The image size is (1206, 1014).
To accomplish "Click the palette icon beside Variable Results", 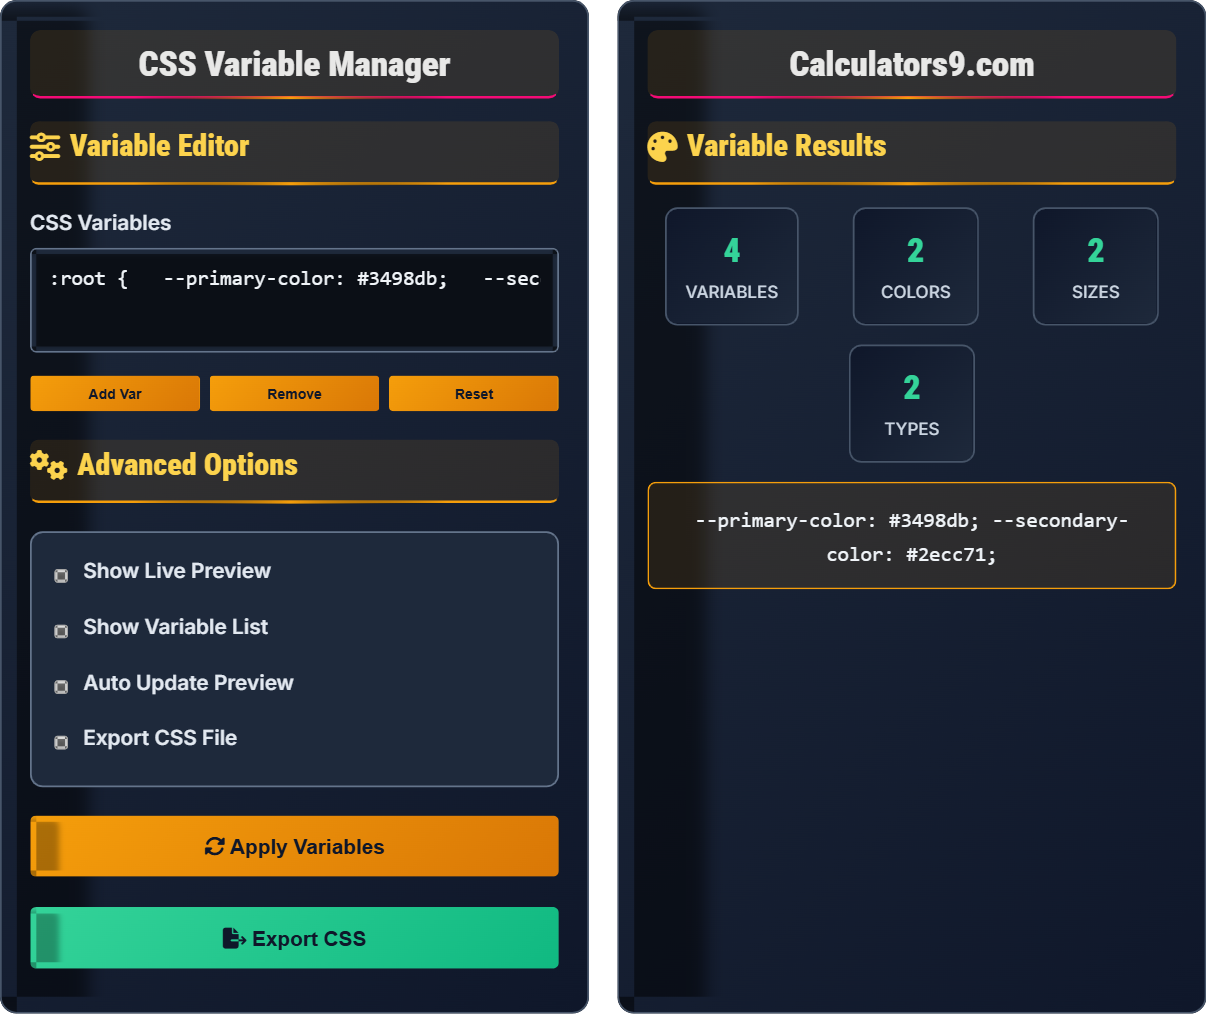I will tap(662, 147).
